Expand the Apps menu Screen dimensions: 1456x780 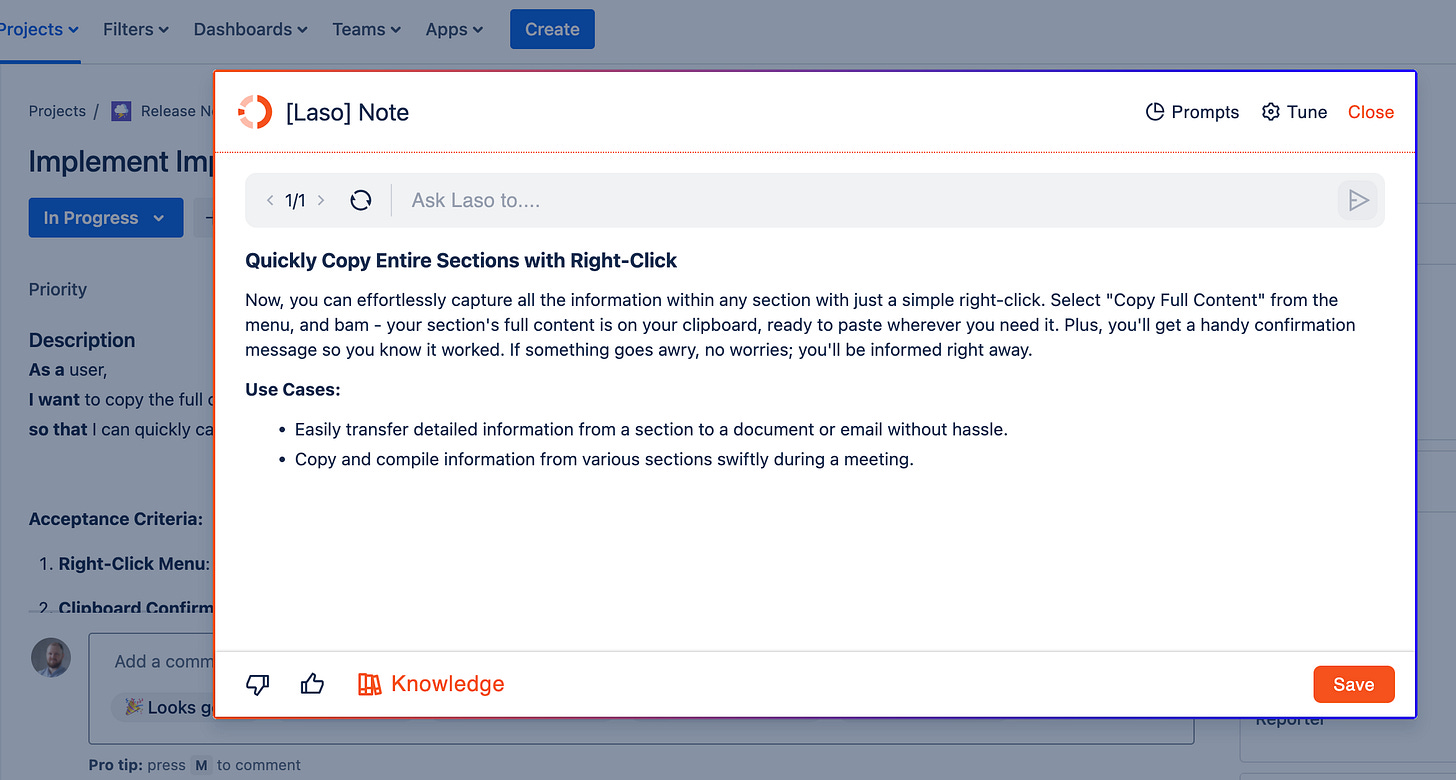click(455, 29)
